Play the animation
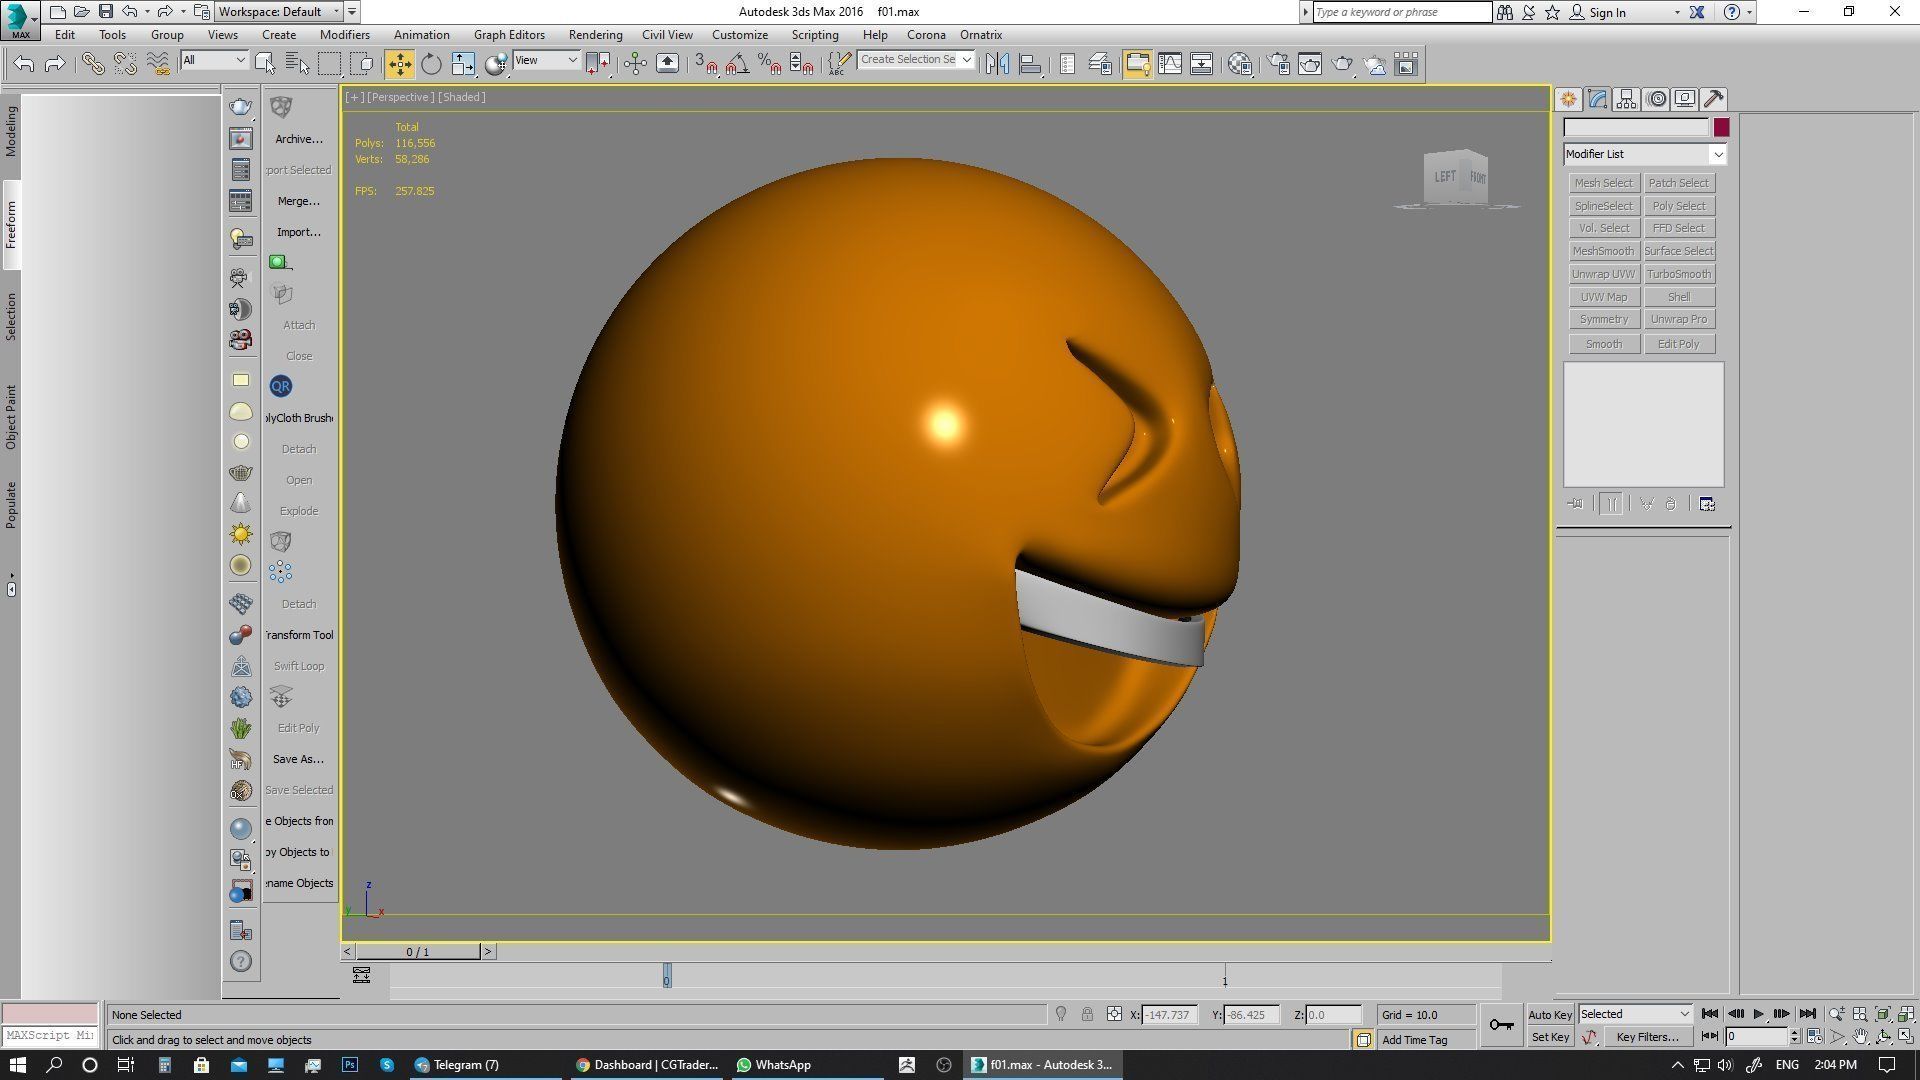 [x=1759, y=1014]
